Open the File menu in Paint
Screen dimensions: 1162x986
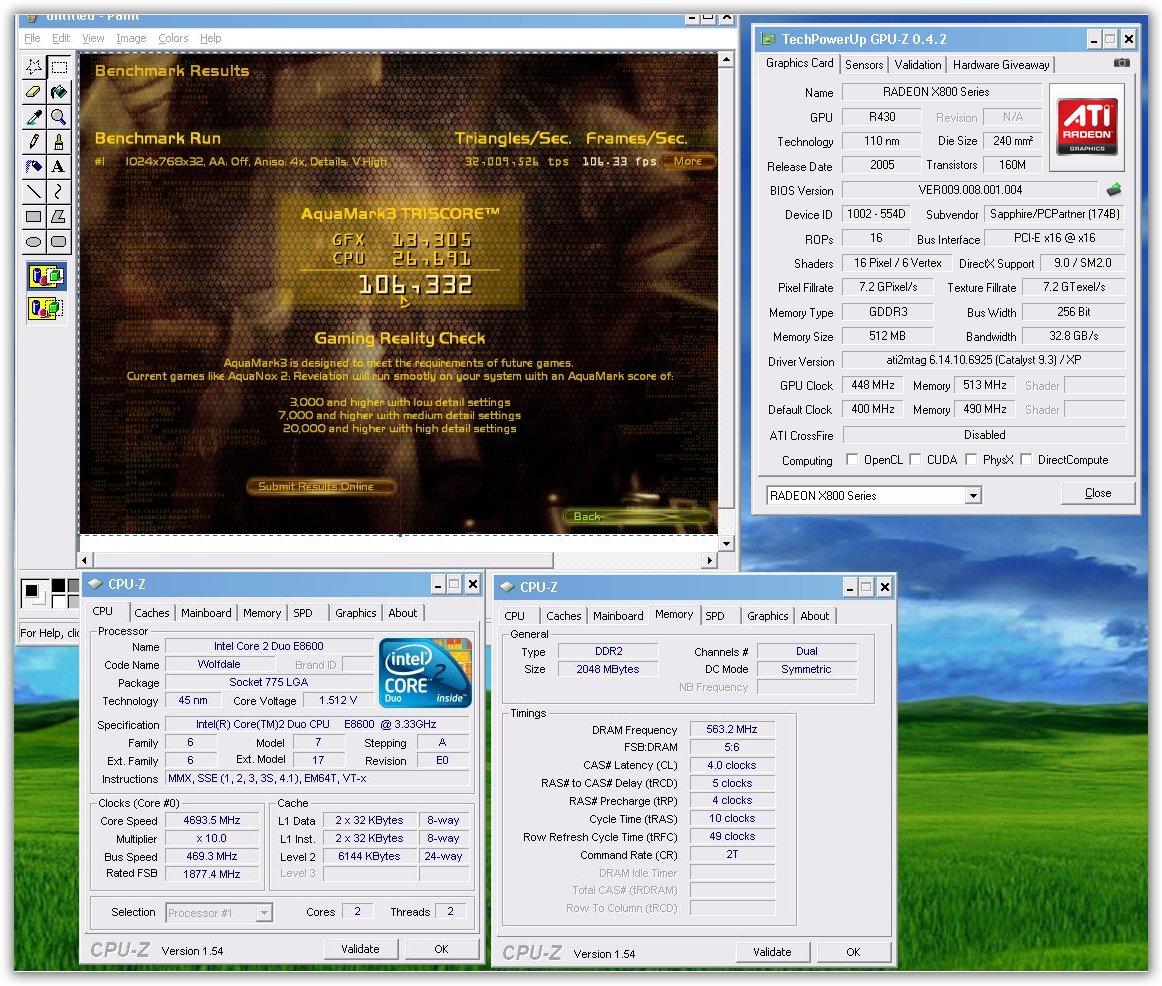pyautogui.click(x=32, y=38)
